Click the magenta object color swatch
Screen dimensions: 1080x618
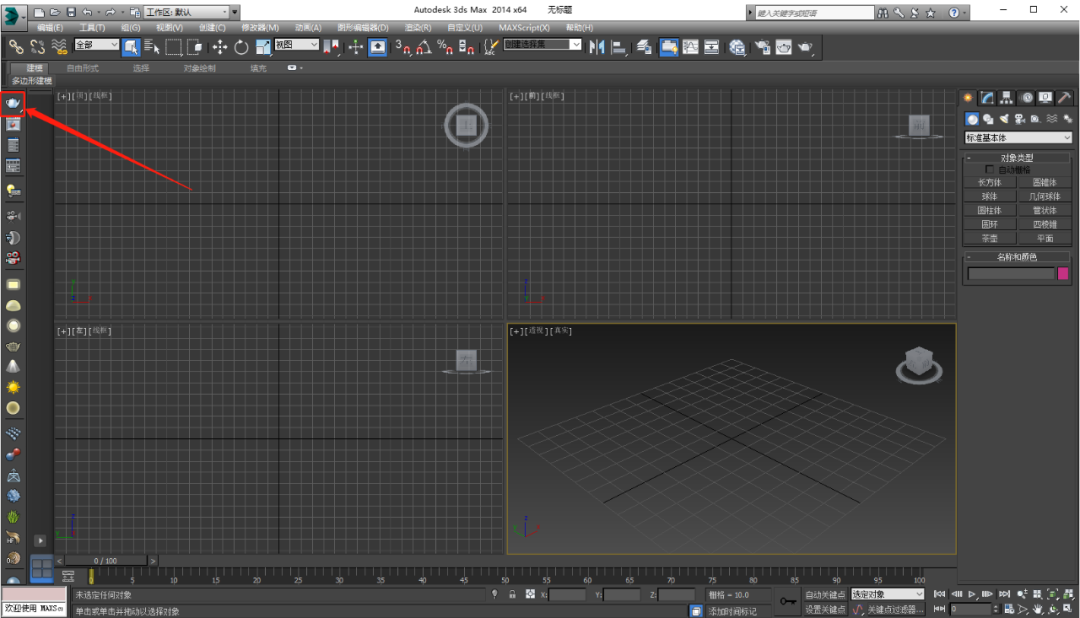[1063, 274]
